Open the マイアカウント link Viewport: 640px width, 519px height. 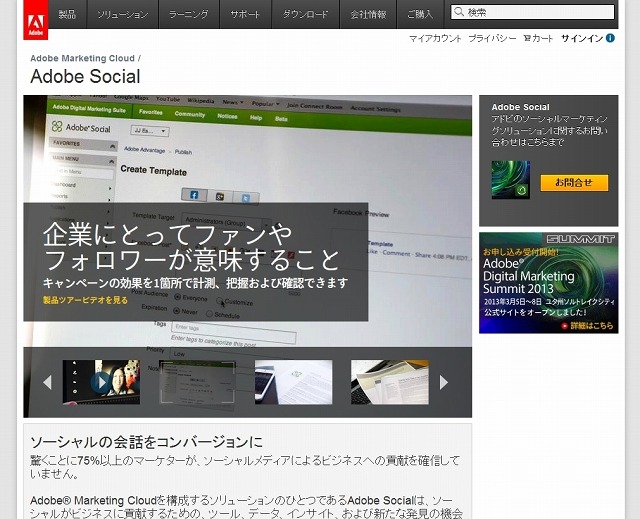tap(435, 38)
